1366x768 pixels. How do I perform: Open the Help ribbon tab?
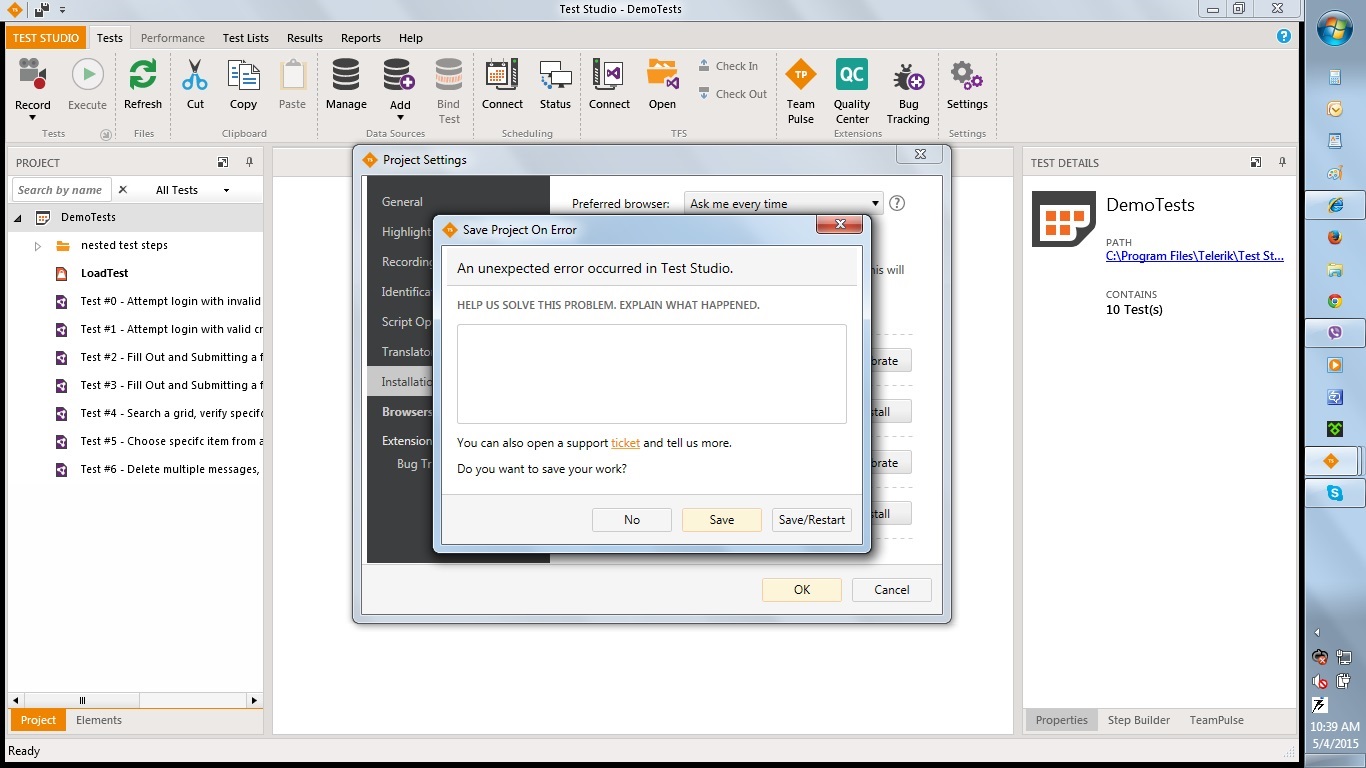tap(411, 38)
